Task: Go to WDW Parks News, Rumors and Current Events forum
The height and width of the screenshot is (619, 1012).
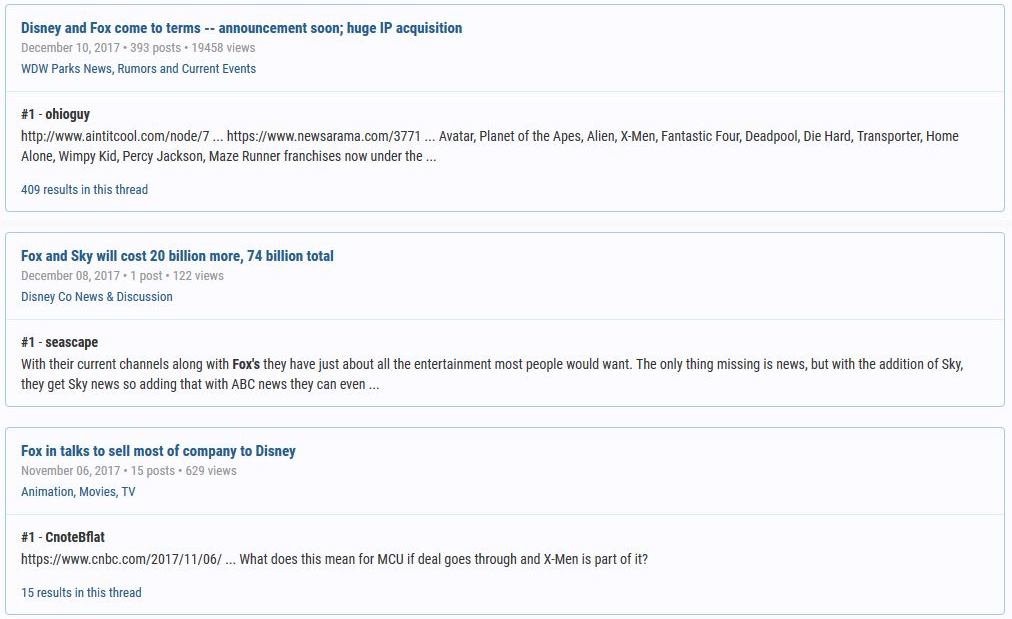Action: (x=138, y=69)
